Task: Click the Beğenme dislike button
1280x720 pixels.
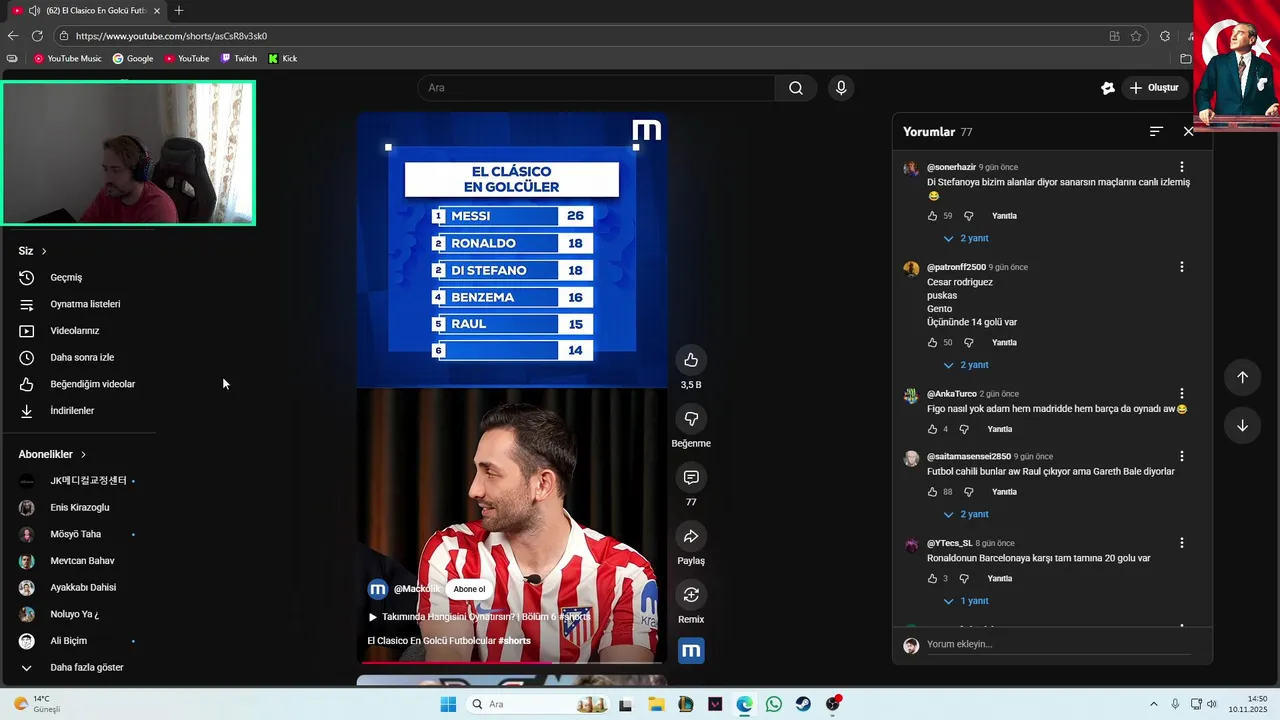Action: [690, 418]
